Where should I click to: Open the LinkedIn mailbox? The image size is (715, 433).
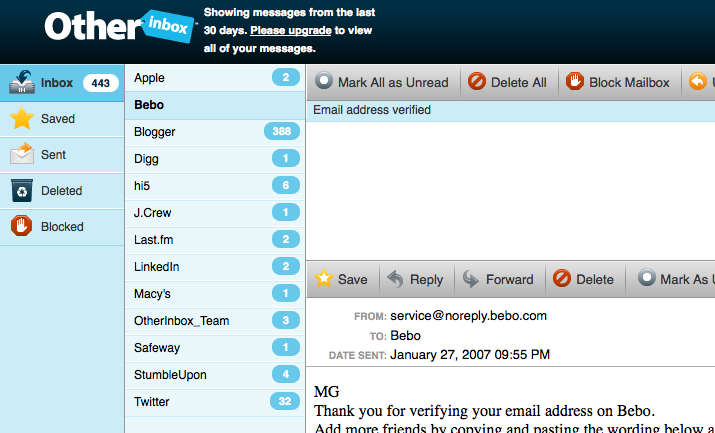(x=215, y=267)
